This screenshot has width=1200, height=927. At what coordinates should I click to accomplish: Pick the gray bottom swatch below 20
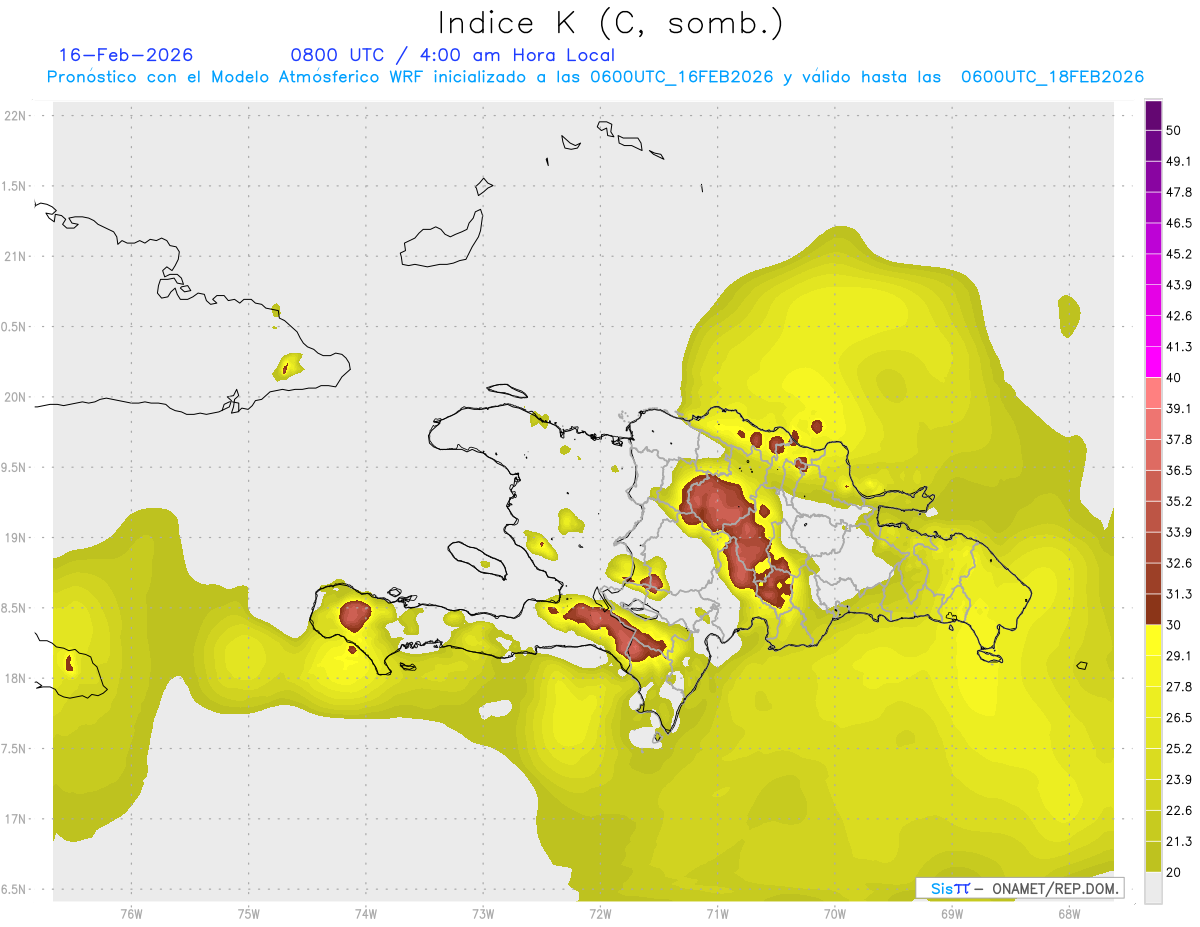pos(1153,888)
